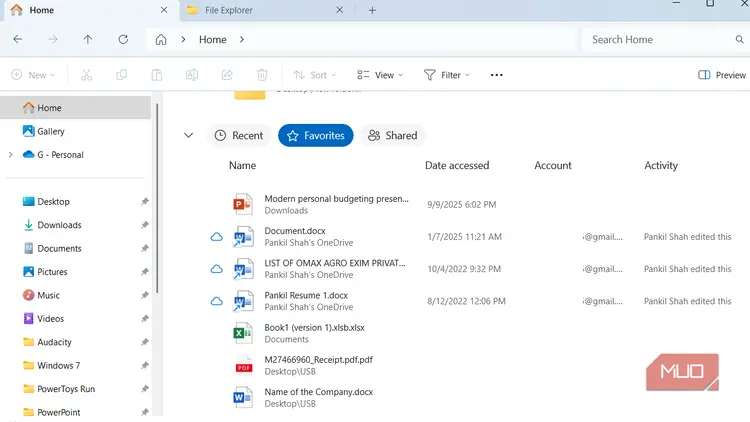Close the Home tab
This screenshot has width=750, height=422.
click(164, 10)
